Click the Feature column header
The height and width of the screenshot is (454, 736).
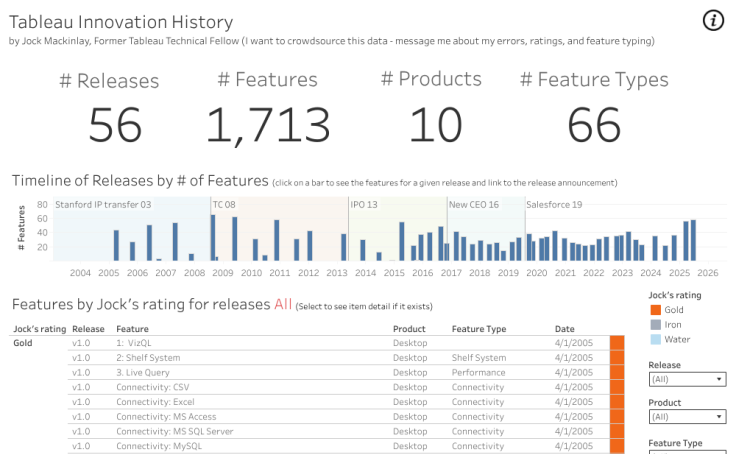point(133,329)
